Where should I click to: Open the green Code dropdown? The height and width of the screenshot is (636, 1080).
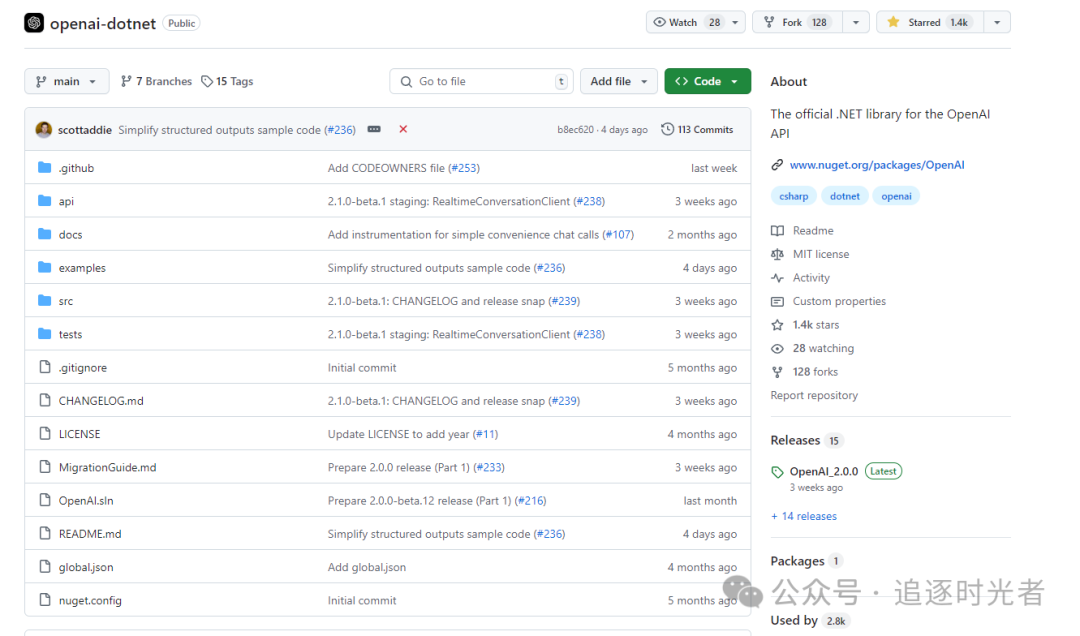pyautogui.click(x=707, y=81)
